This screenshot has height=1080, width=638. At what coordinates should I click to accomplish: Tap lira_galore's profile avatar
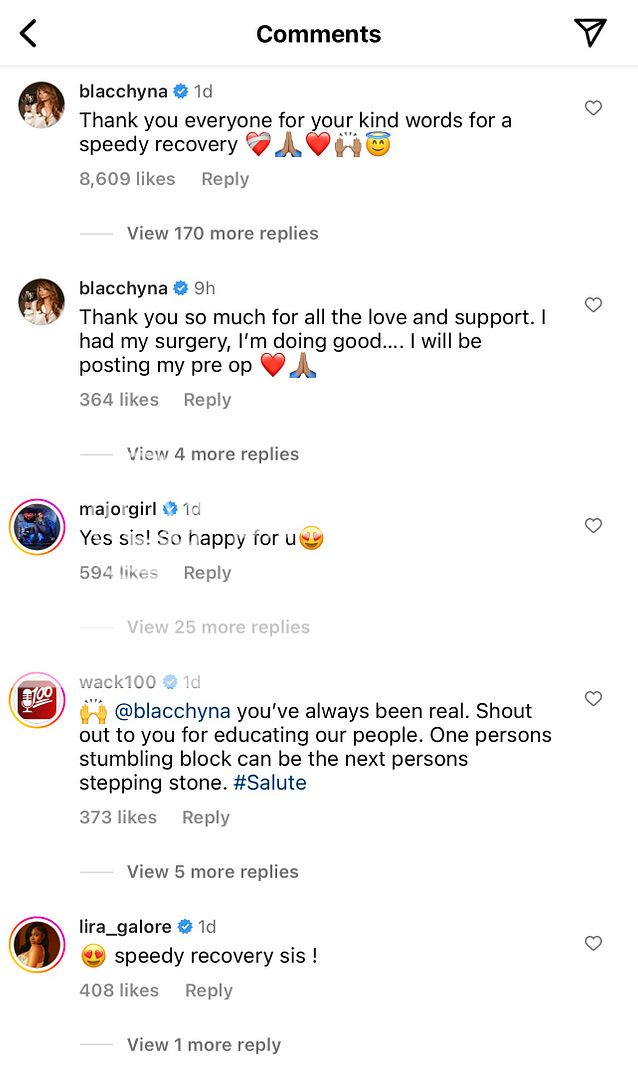pos(36,943)
